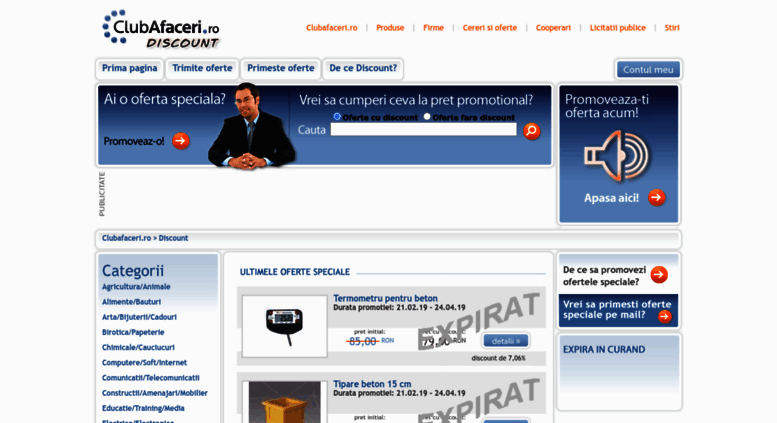The width and height of the screenshot is (777, 423).
Task: Click Vrei sa primesti oferte speciale pe mail? text
Action: pyautogui.click(x=617, y=310)
